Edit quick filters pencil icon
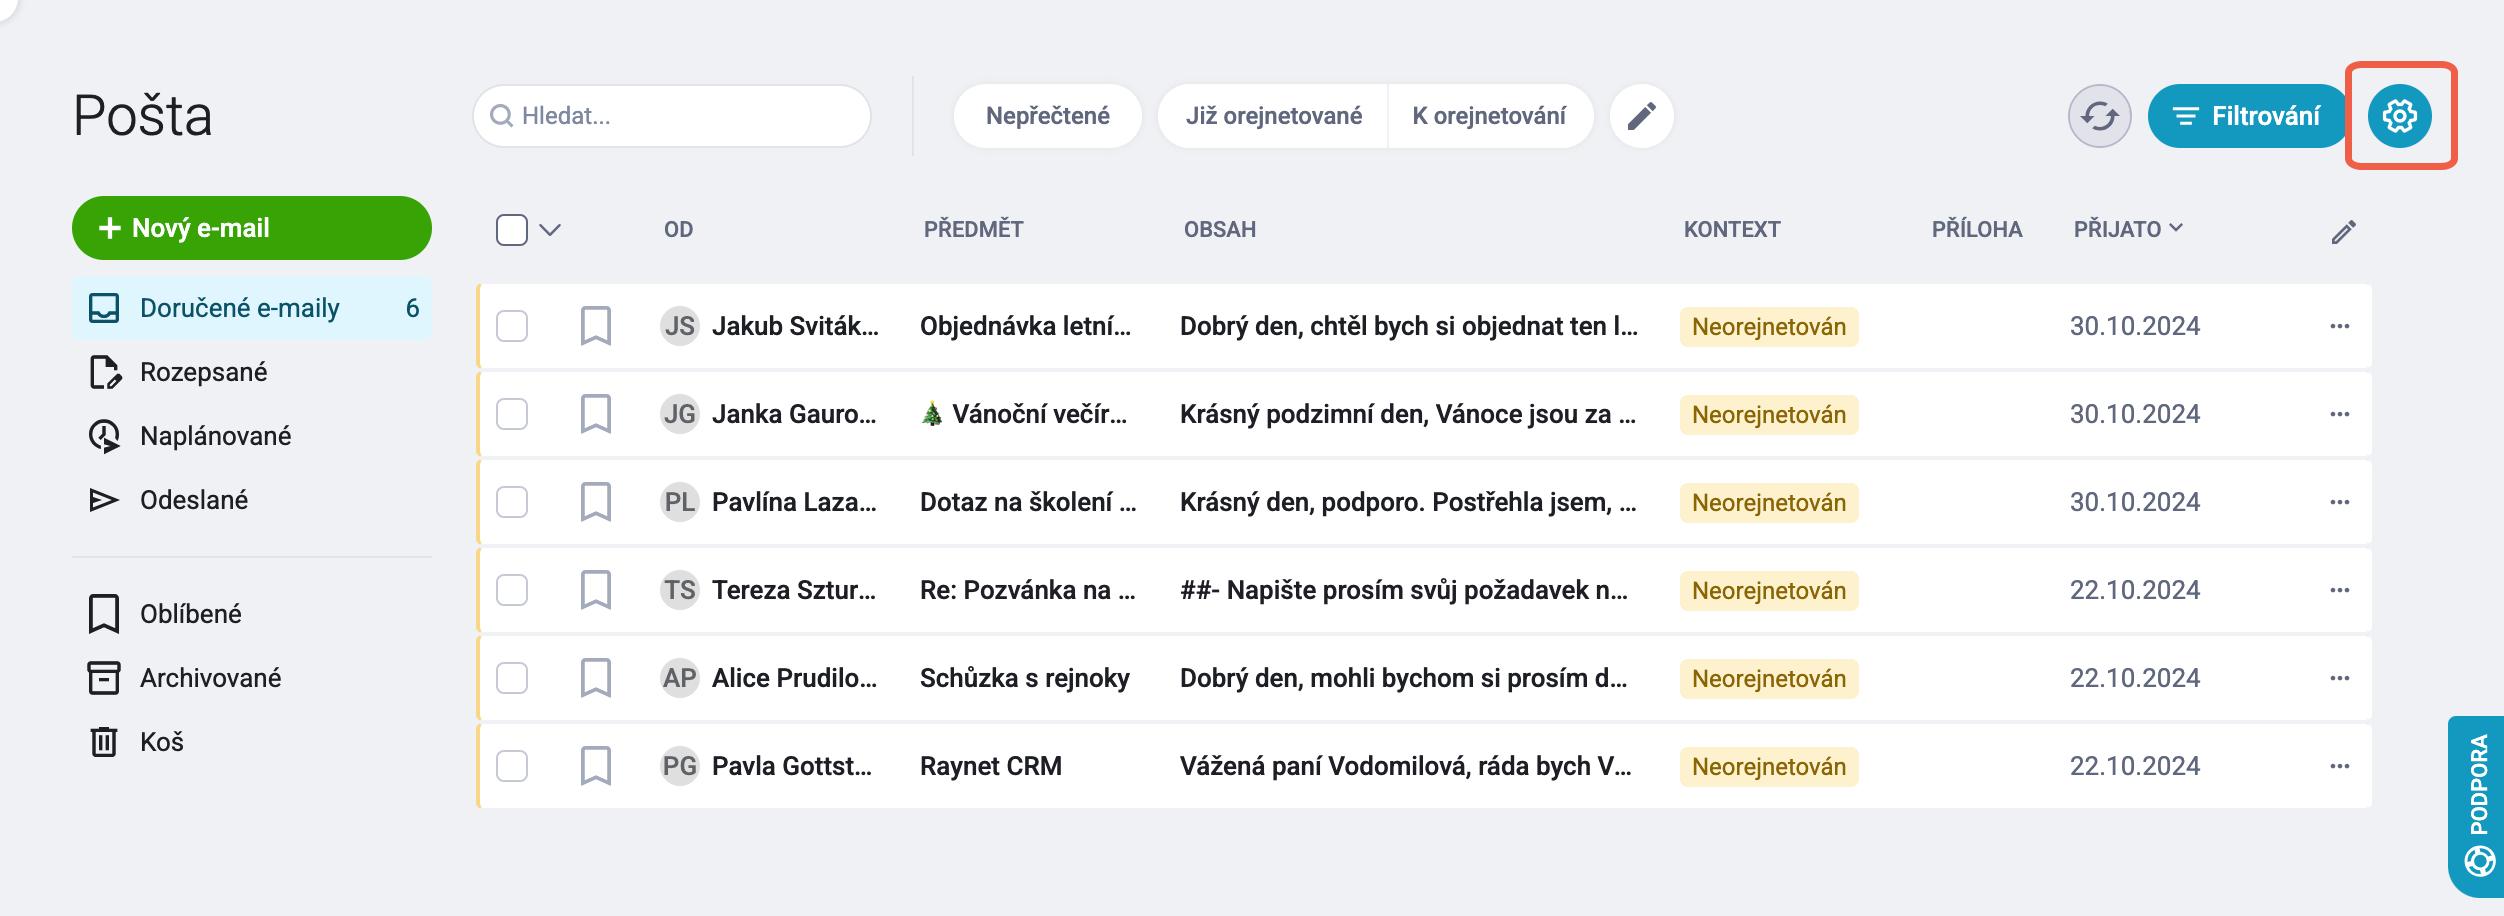 click(1642, 116)
